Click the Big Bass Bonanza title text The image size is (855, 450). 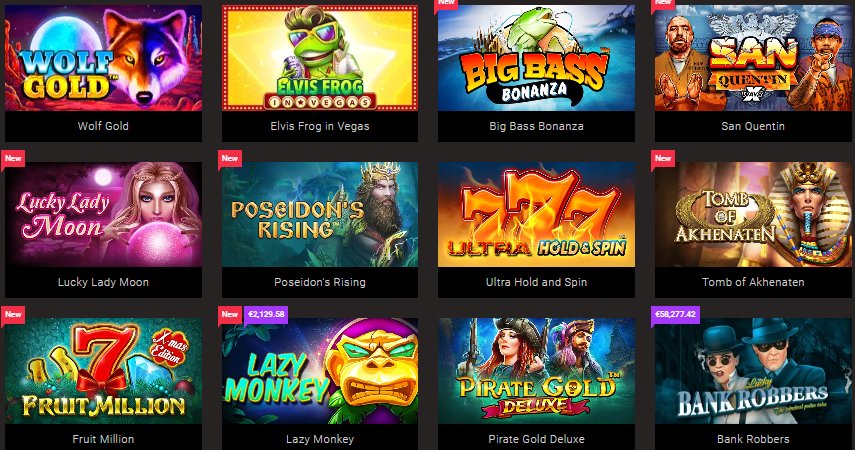coord(537,126)
